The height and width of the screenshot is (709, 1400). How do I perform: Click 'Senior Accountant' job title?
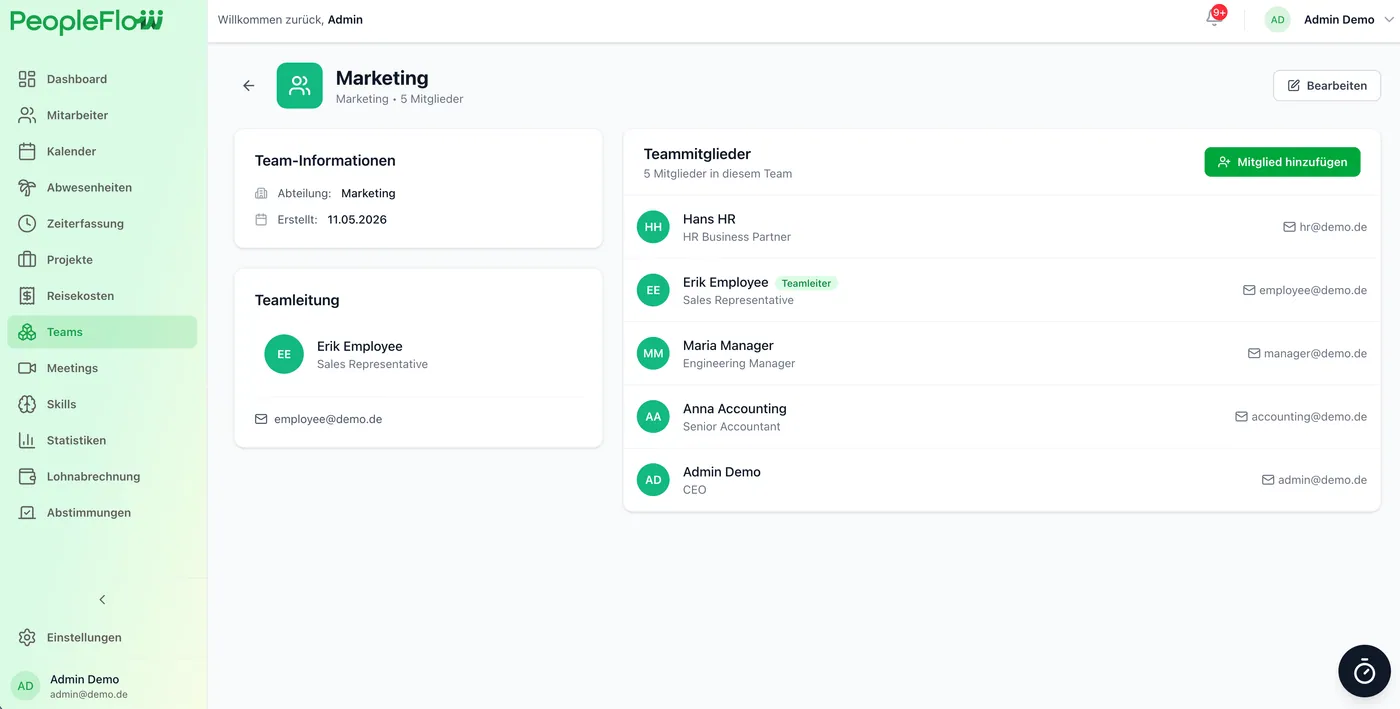[x=732, y=427]
